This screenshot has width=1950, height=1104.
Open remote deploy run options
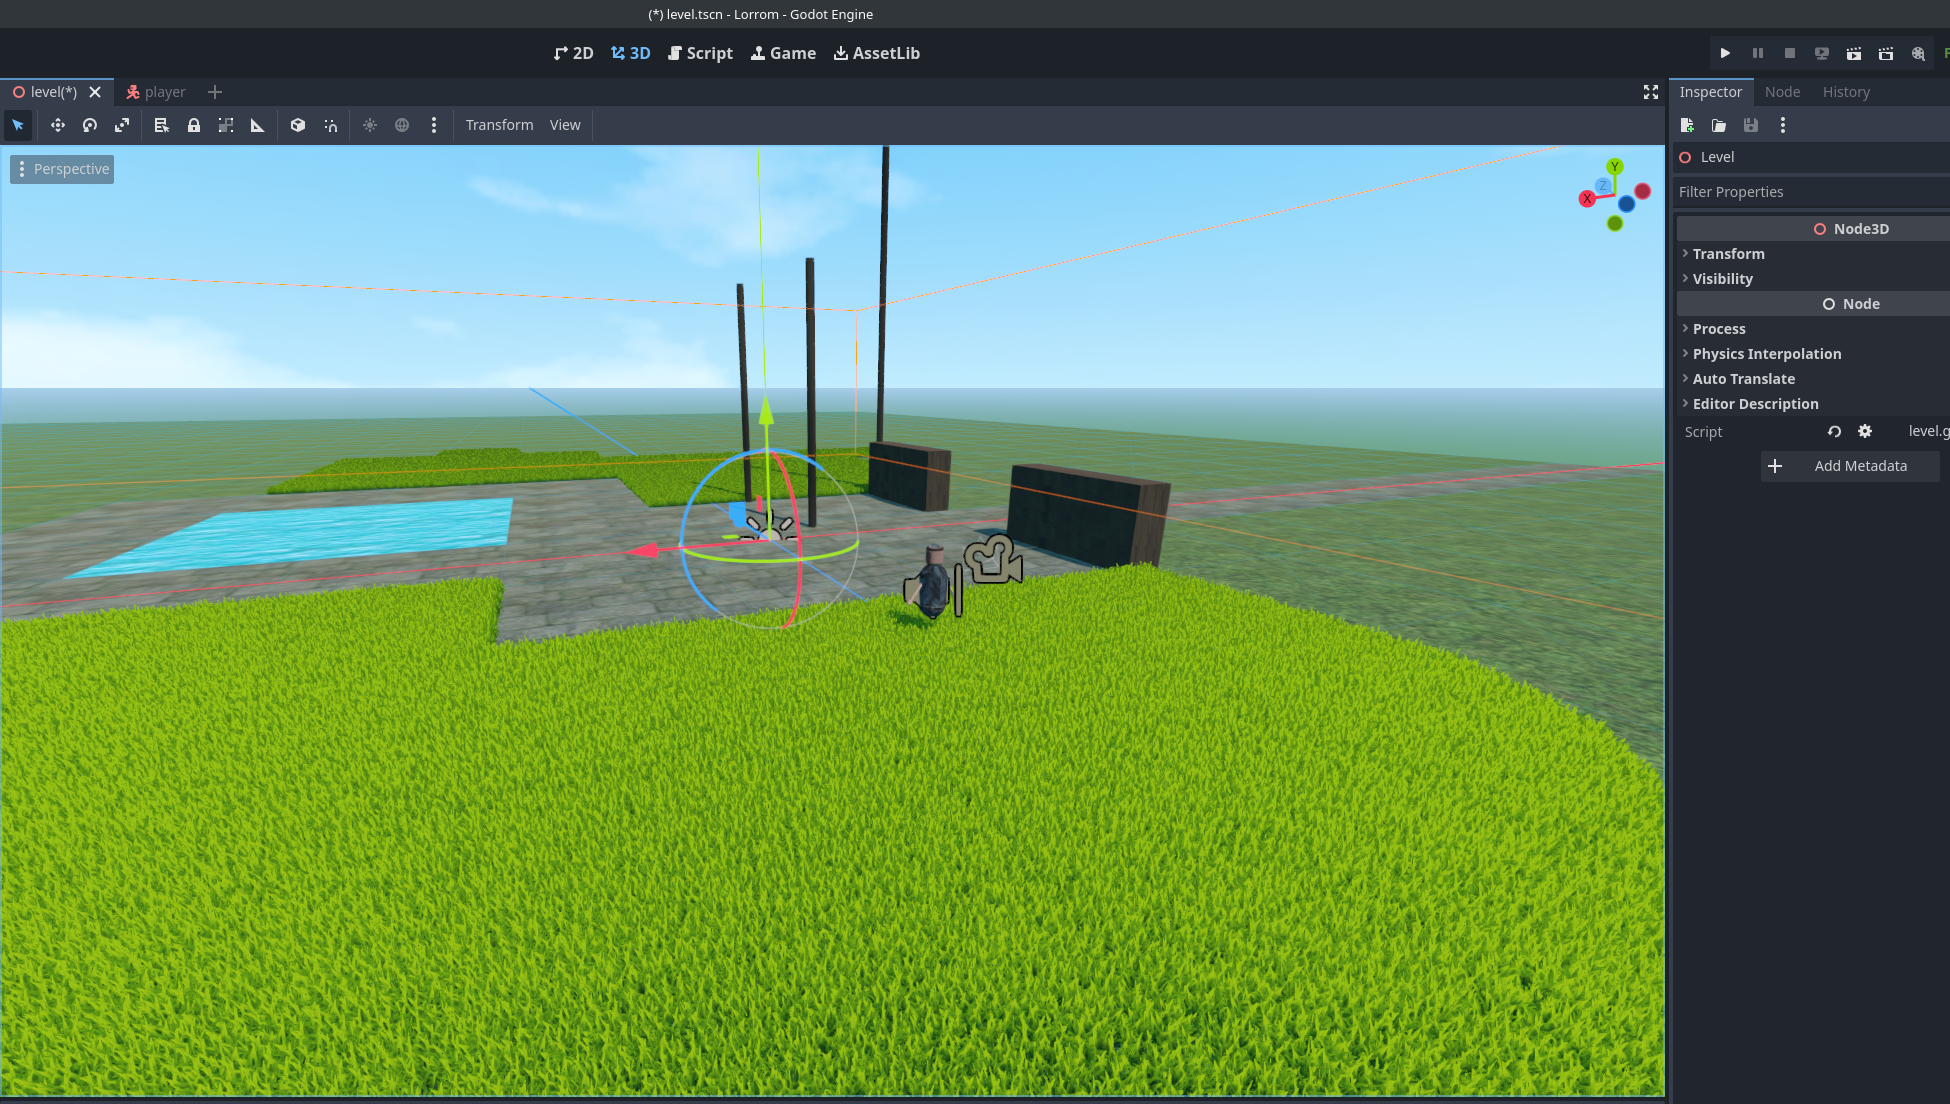click(1821, 53)
